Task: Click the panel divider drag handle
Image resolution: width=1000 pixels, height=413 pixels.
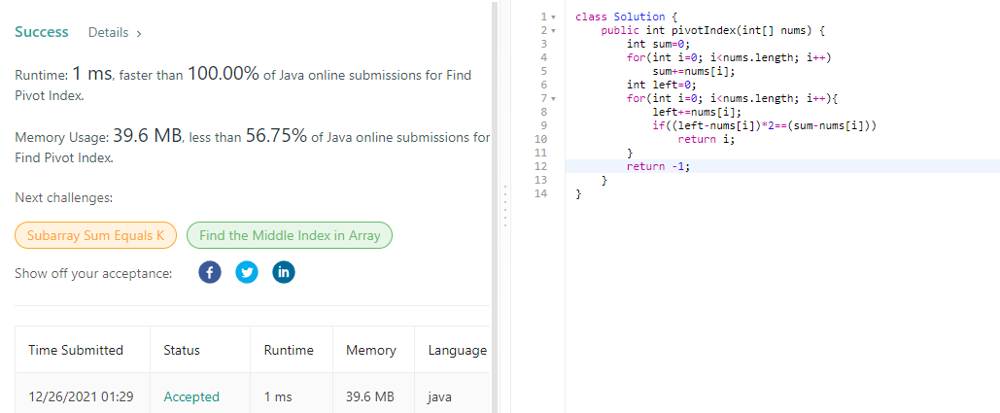Action: (x=504, y=206)
